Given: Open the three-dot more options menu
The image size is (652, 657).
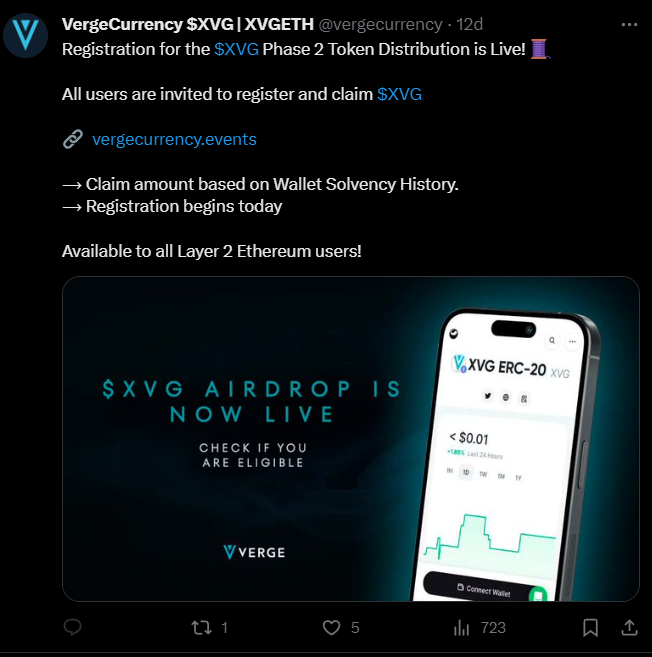Looking at the screenshot, I should coord(629,25).
